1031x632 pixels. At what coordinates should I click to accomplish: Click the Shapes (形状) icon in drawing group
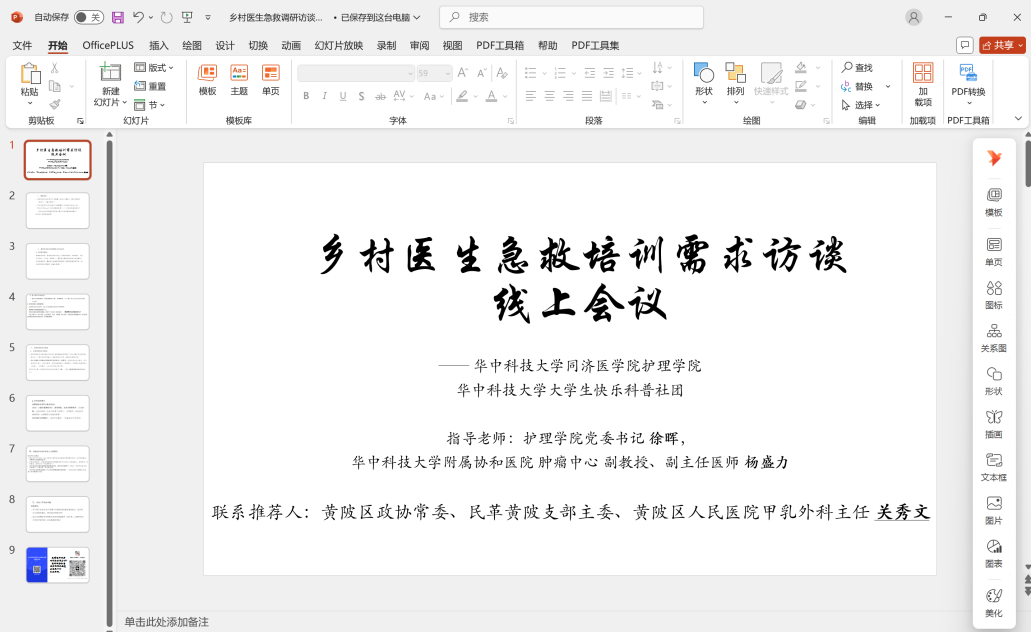click(704, 74)
